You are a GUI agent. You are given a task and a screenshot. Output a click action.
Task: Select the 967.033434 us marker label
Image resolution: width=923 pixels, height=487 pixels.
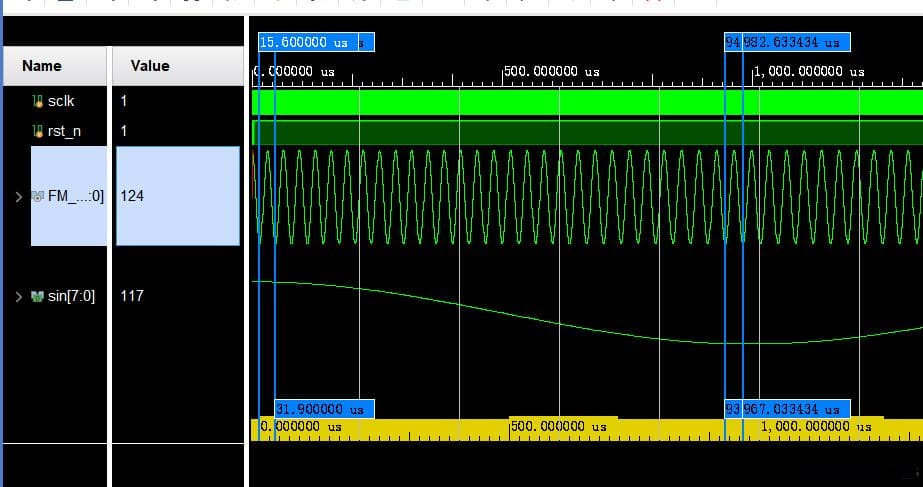click(796, 409)
